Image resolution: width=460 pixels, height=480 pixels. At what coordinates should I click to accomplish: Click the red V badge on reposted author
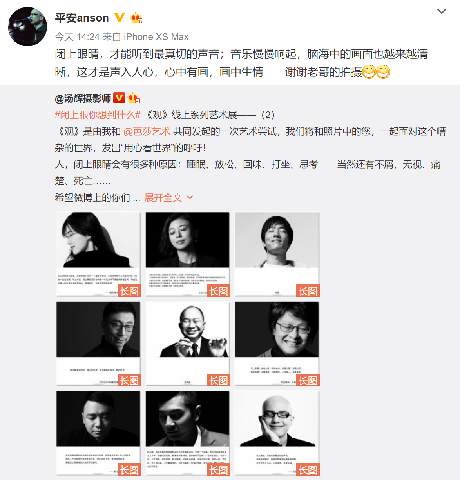pos(119,98)
